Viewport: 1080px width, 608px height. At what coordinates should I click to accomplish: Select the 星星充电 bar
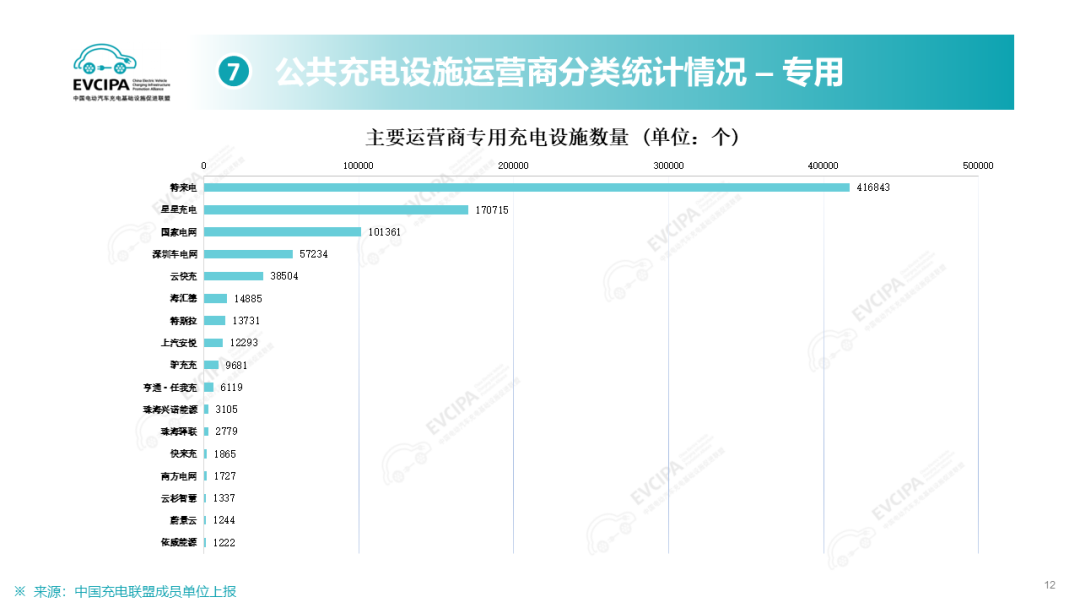click(x=336, y=210)
